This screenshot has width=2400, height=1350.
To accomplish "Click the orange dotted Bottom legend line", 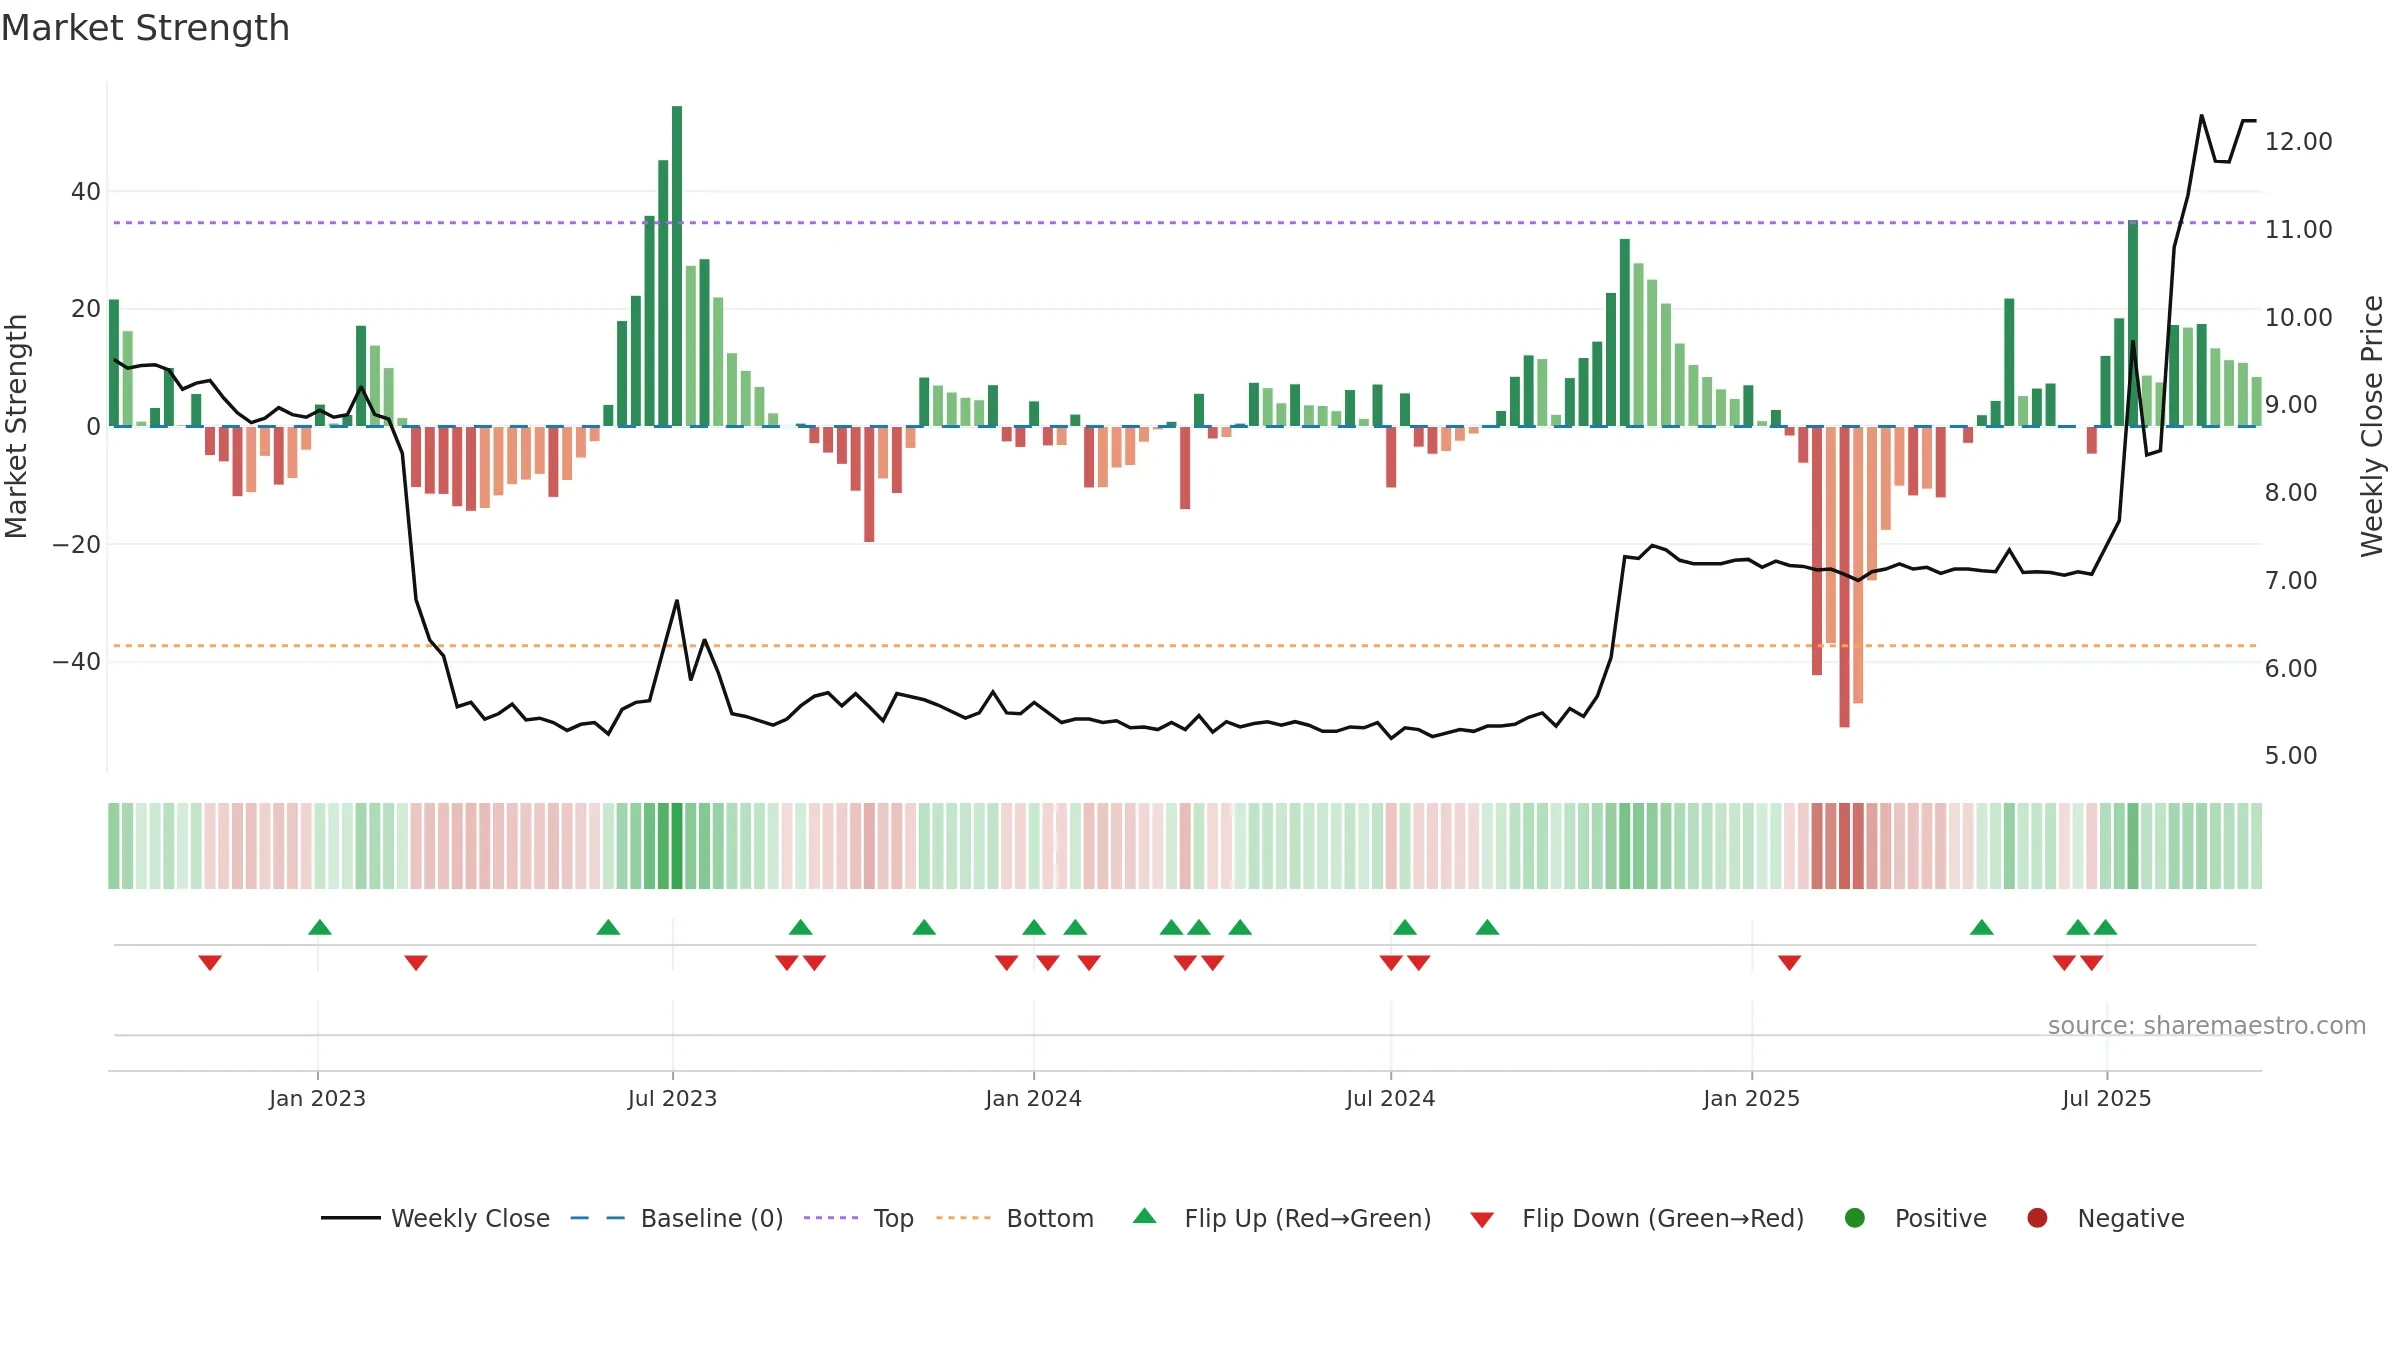I will click(964, 1218).
